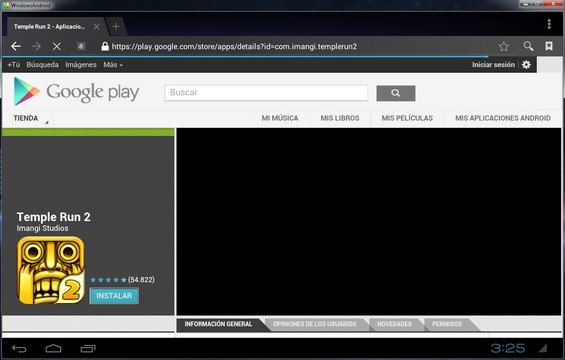Stop page loading with X icon

tap(57, 46)
